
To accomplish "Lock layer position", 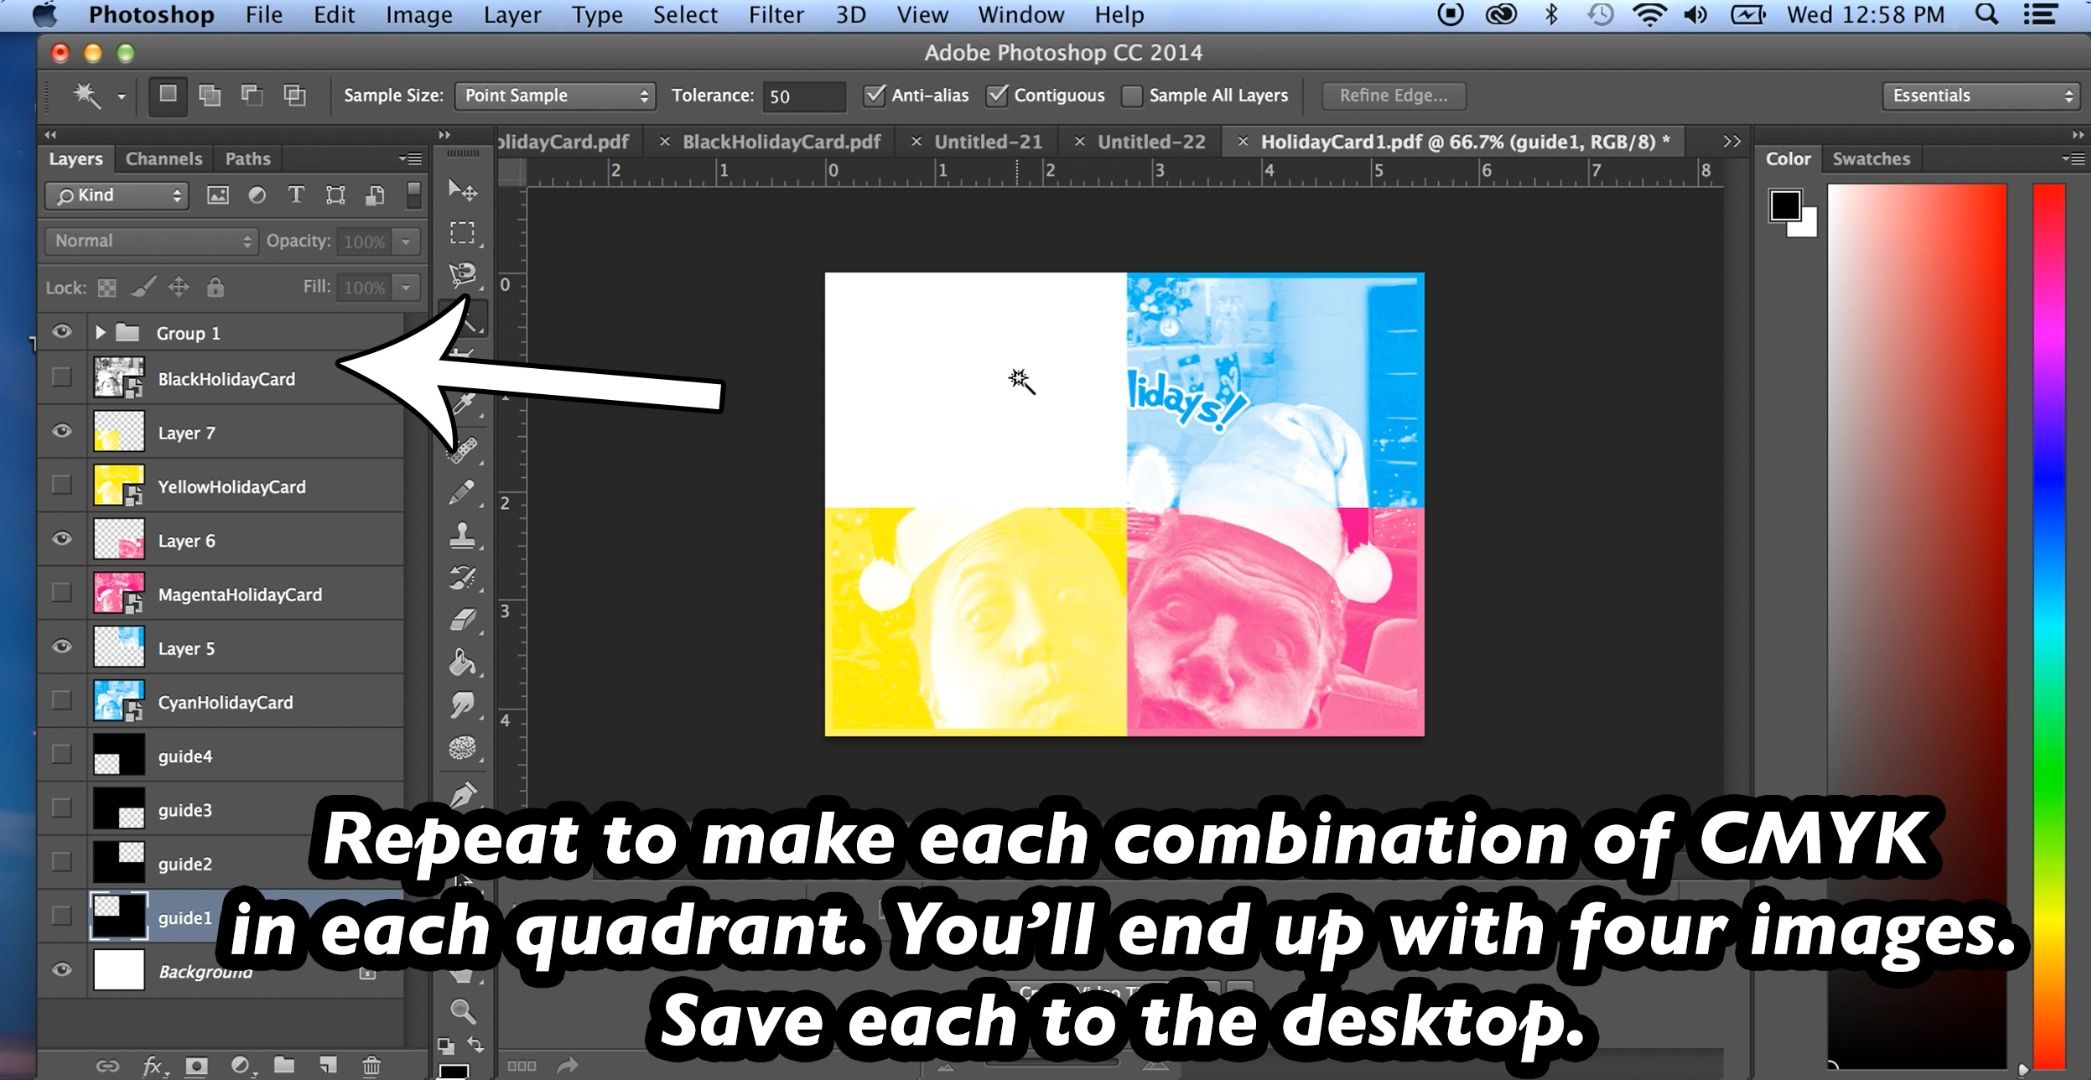I will (179, 288).
